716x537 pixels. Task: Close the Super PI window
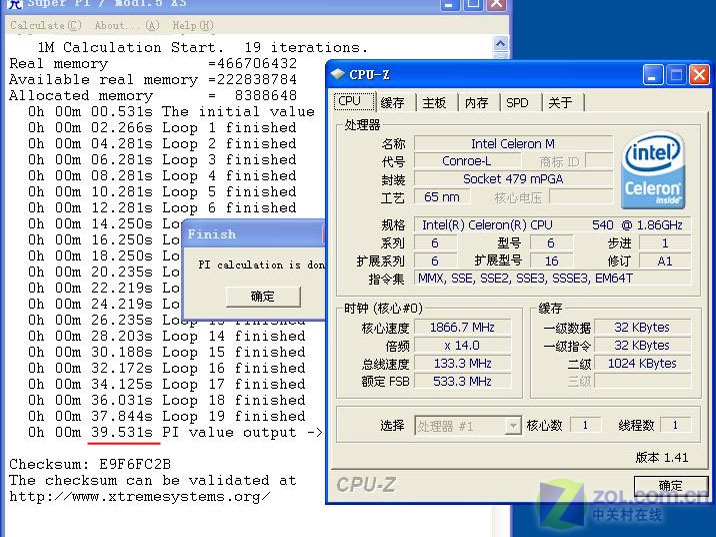(x=497, y=5)
